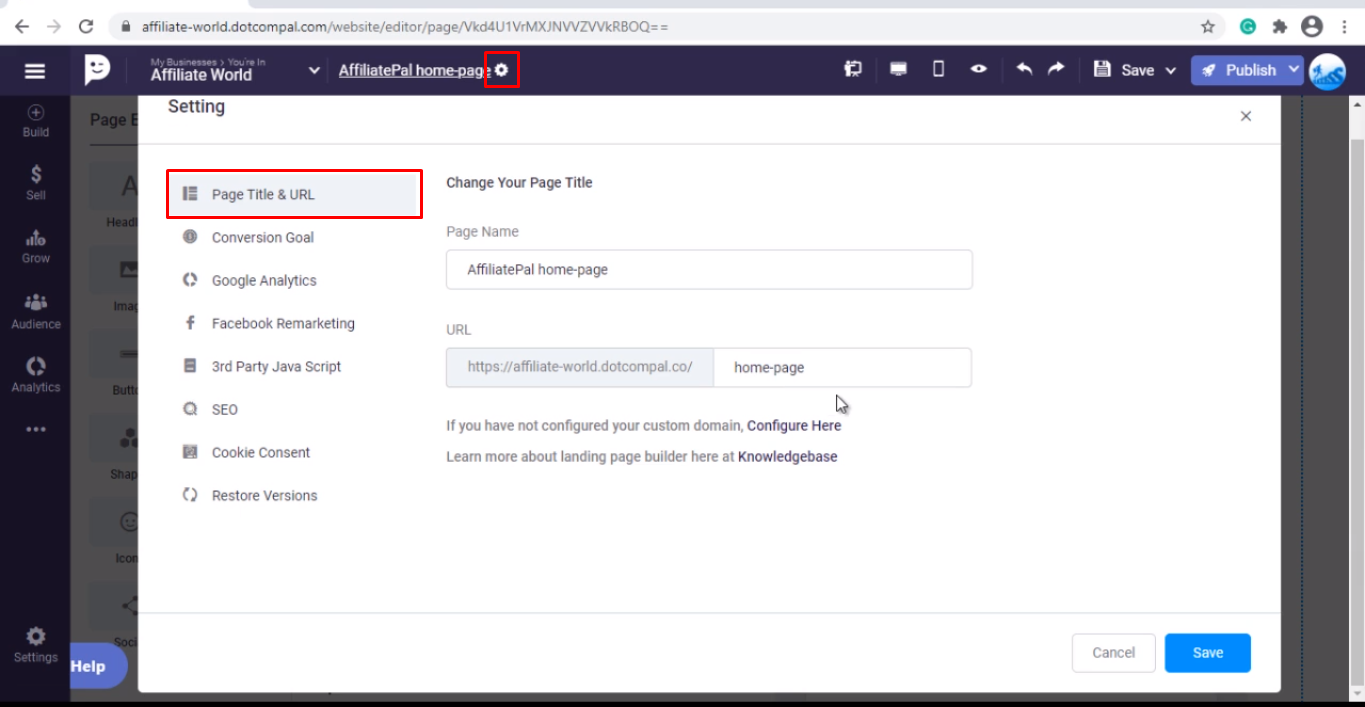The image size is (1365, 707).
Task: Open Settings at bottom of sidebar
Action: click(x=35, y=645)
